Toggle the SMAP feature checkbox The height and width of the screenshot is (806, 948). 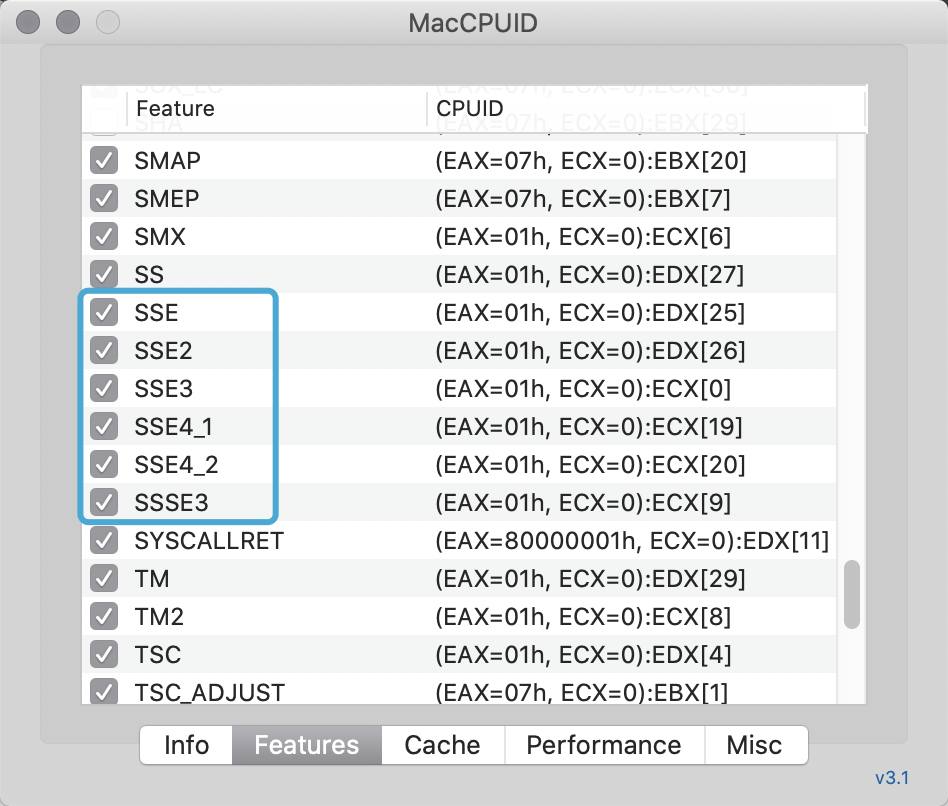point(104,161)
